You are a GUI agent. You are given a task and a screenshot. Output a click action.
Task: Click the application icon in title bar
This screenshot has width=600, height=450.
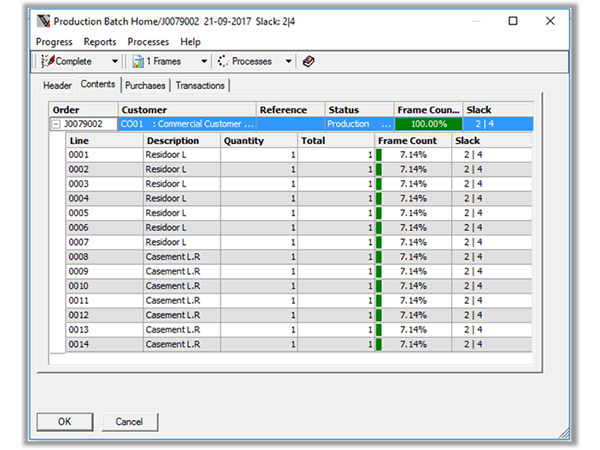(x=42, y=21)
